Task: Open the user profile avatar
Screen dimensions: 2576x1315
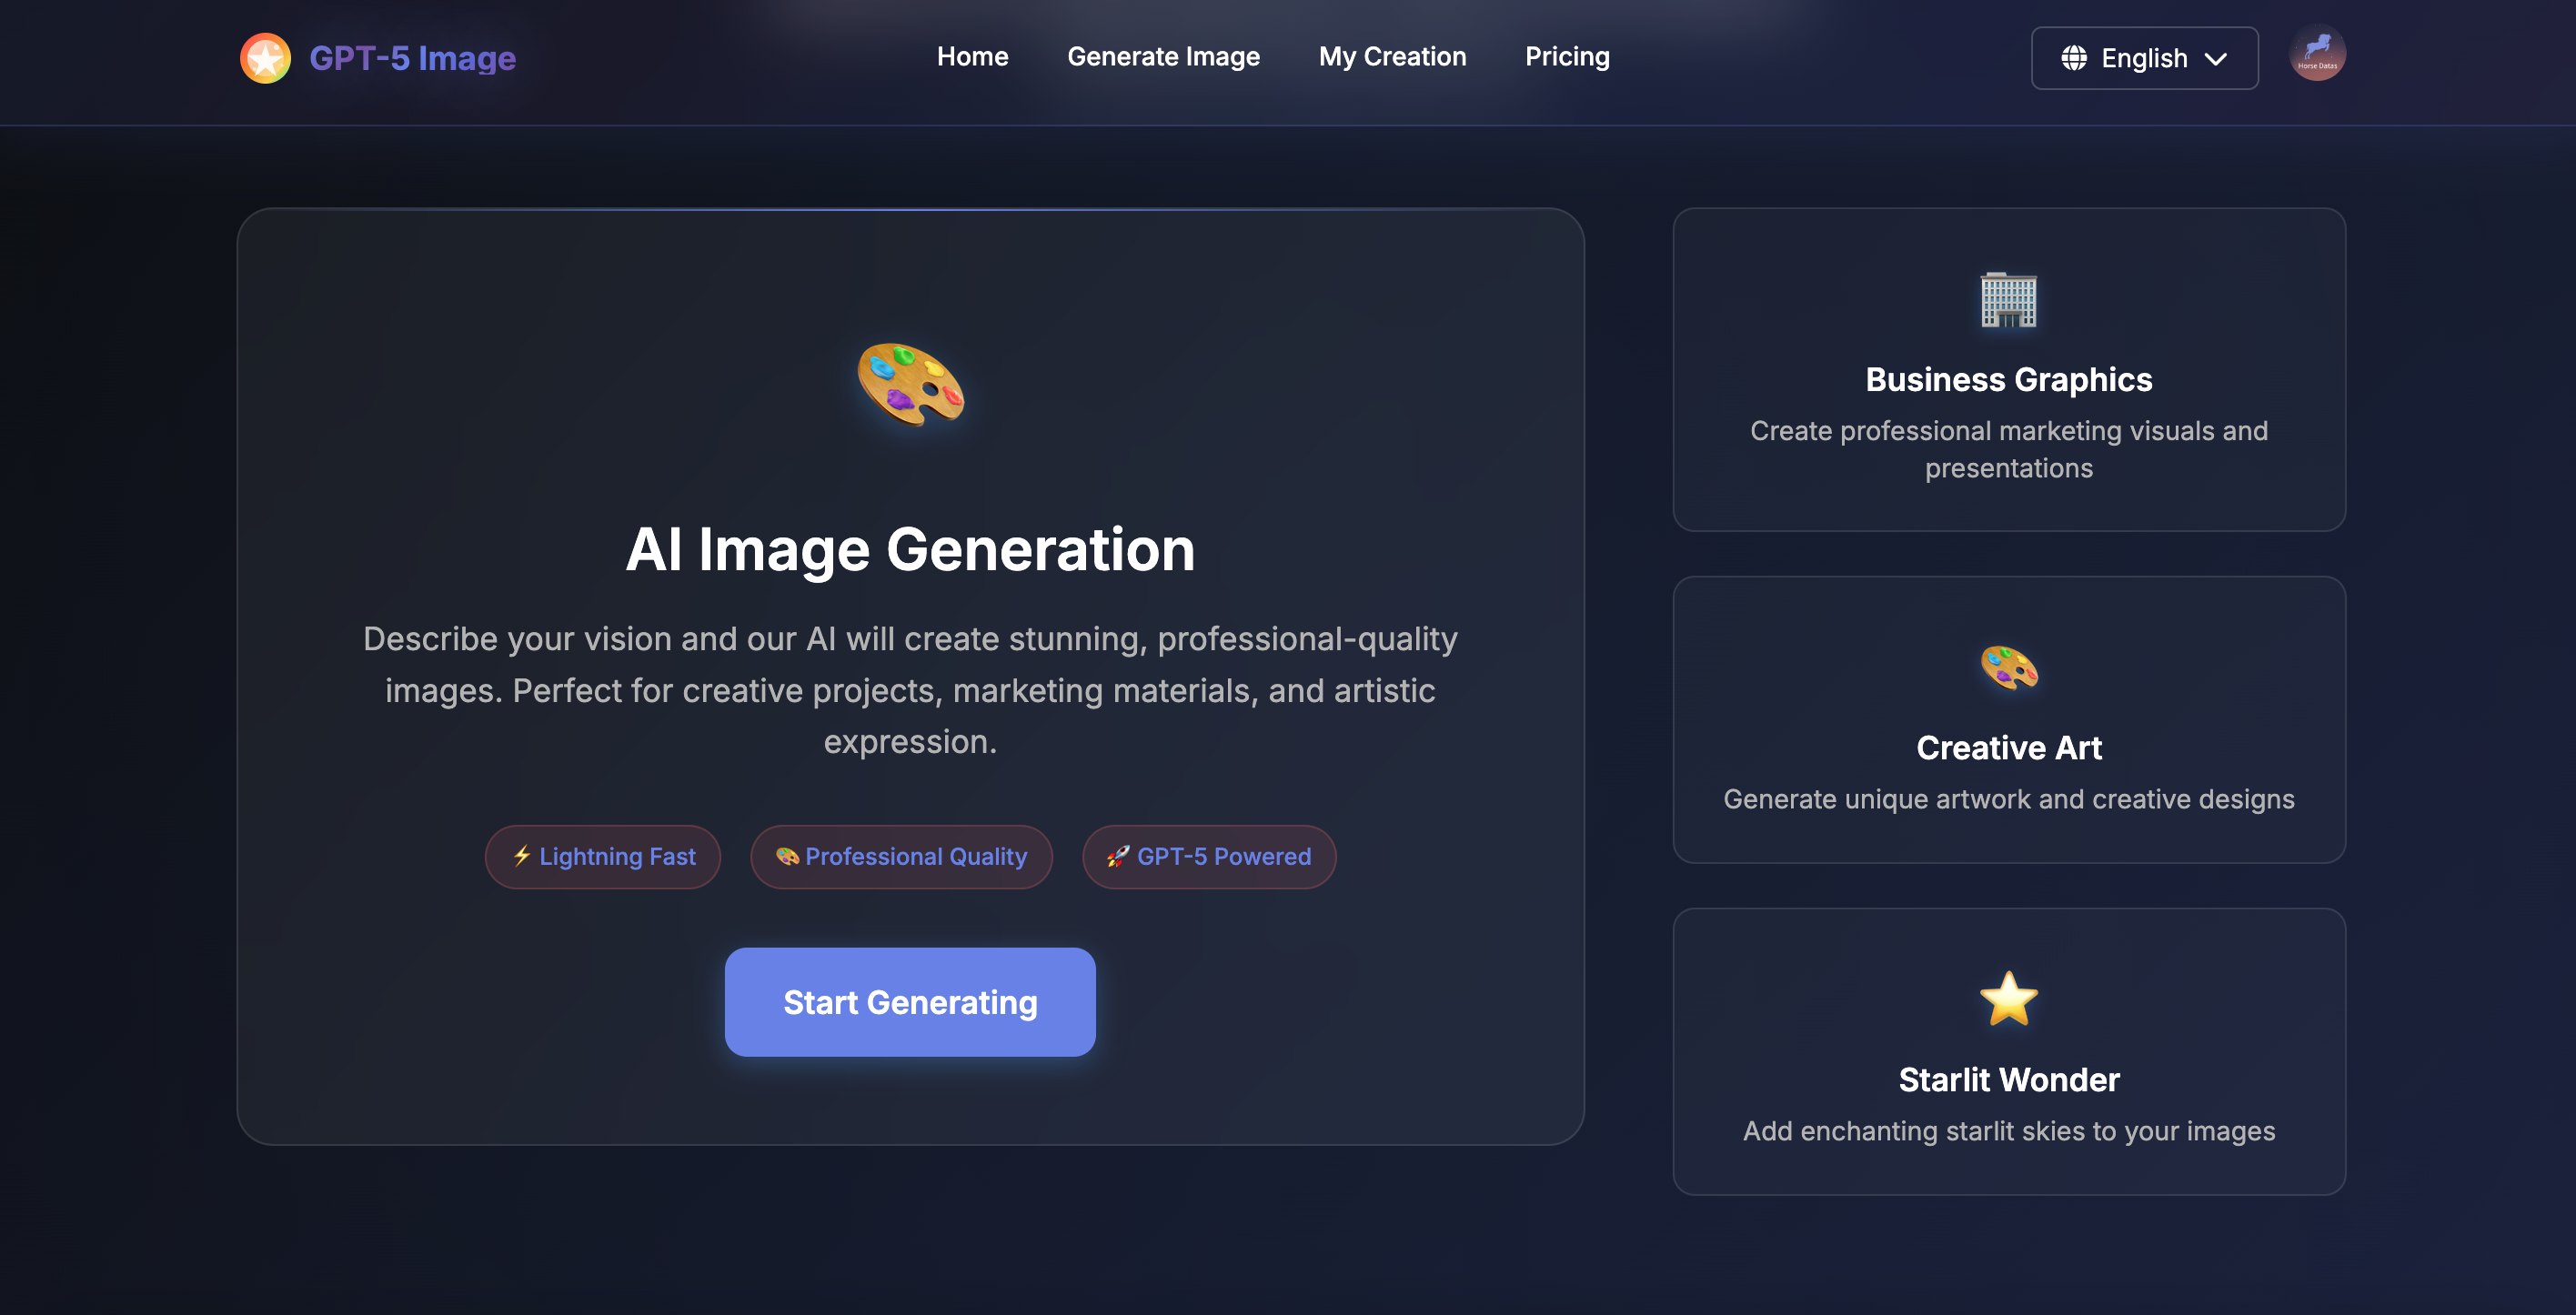Action: coord(2316,54)
